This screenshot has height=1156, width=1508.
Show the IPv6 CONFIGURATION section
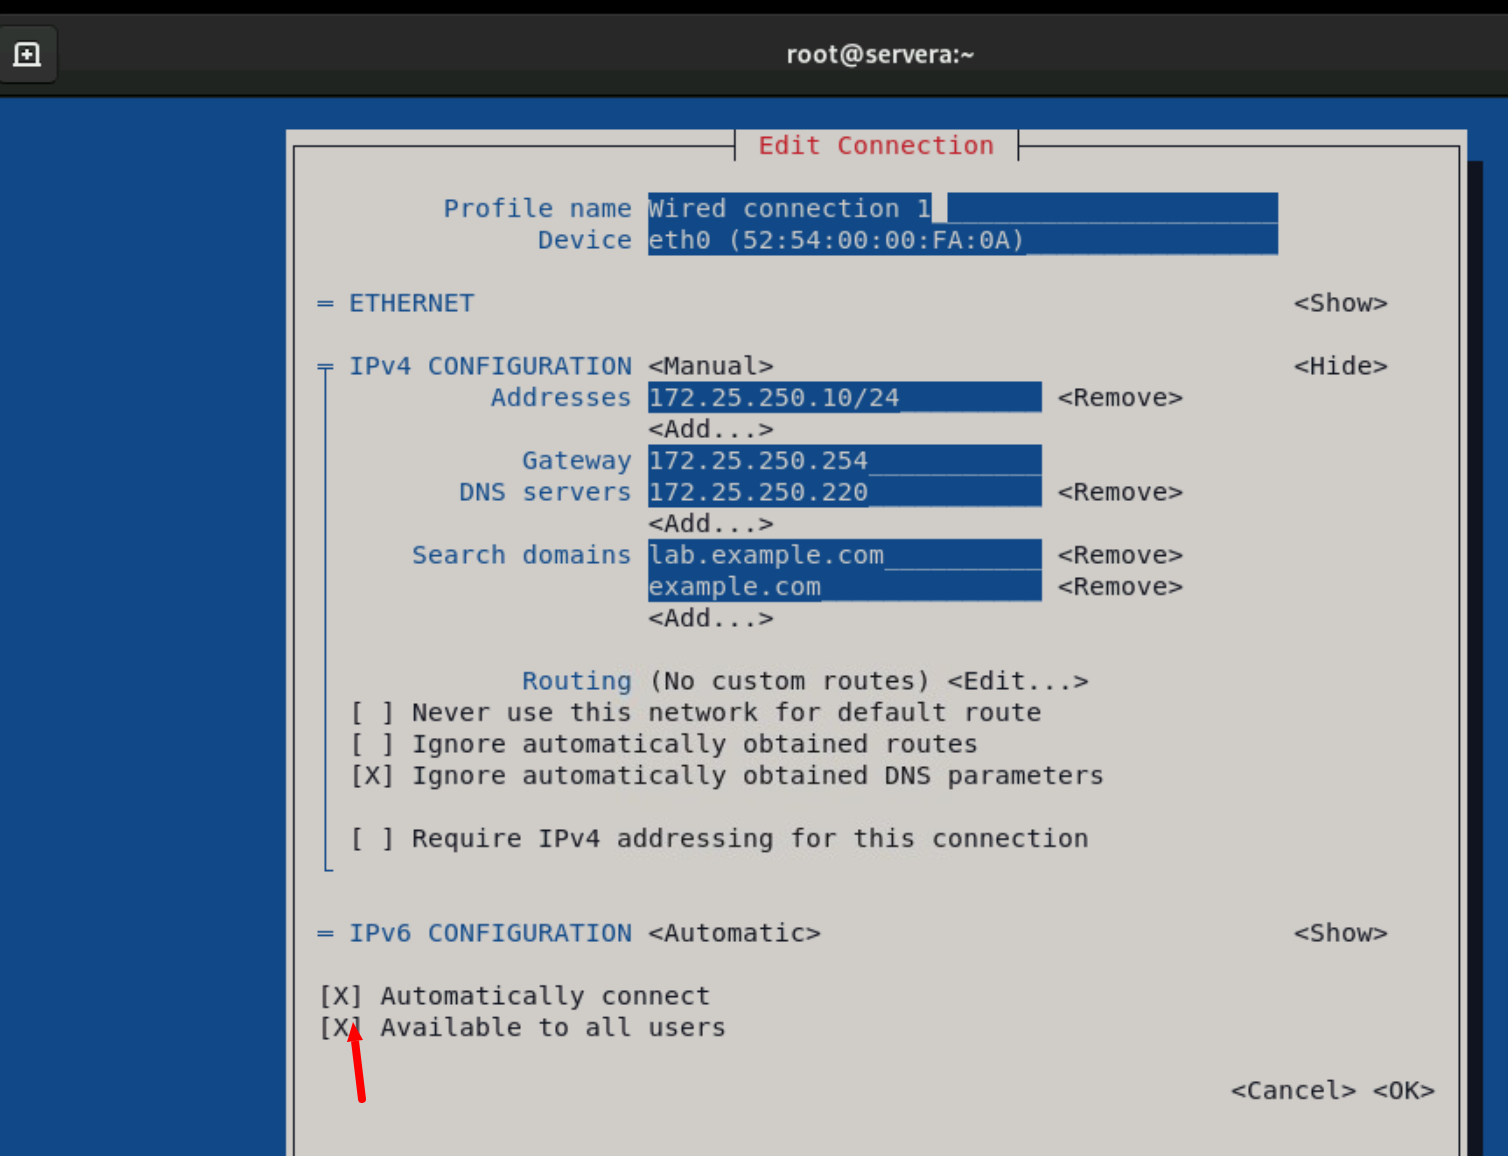pos(1341,932)
